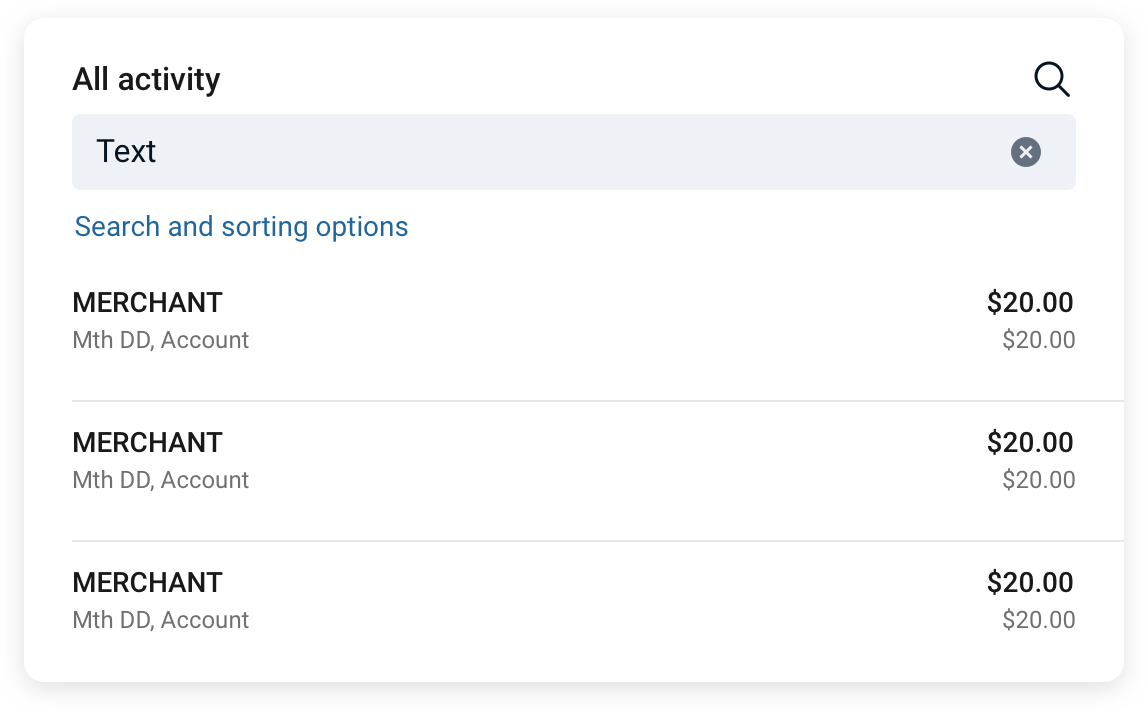Viewport: 1148px width, 712px height.
Task: Click the magnifying glass search icon
Action: pos(1051,79)
